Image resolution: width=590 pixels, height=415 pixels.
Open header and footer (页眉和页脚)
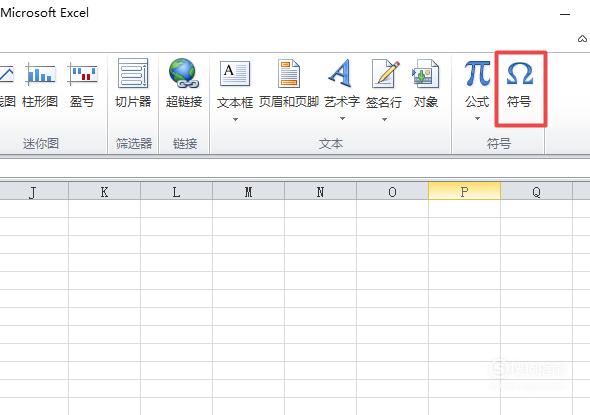[x=289, y=84]
